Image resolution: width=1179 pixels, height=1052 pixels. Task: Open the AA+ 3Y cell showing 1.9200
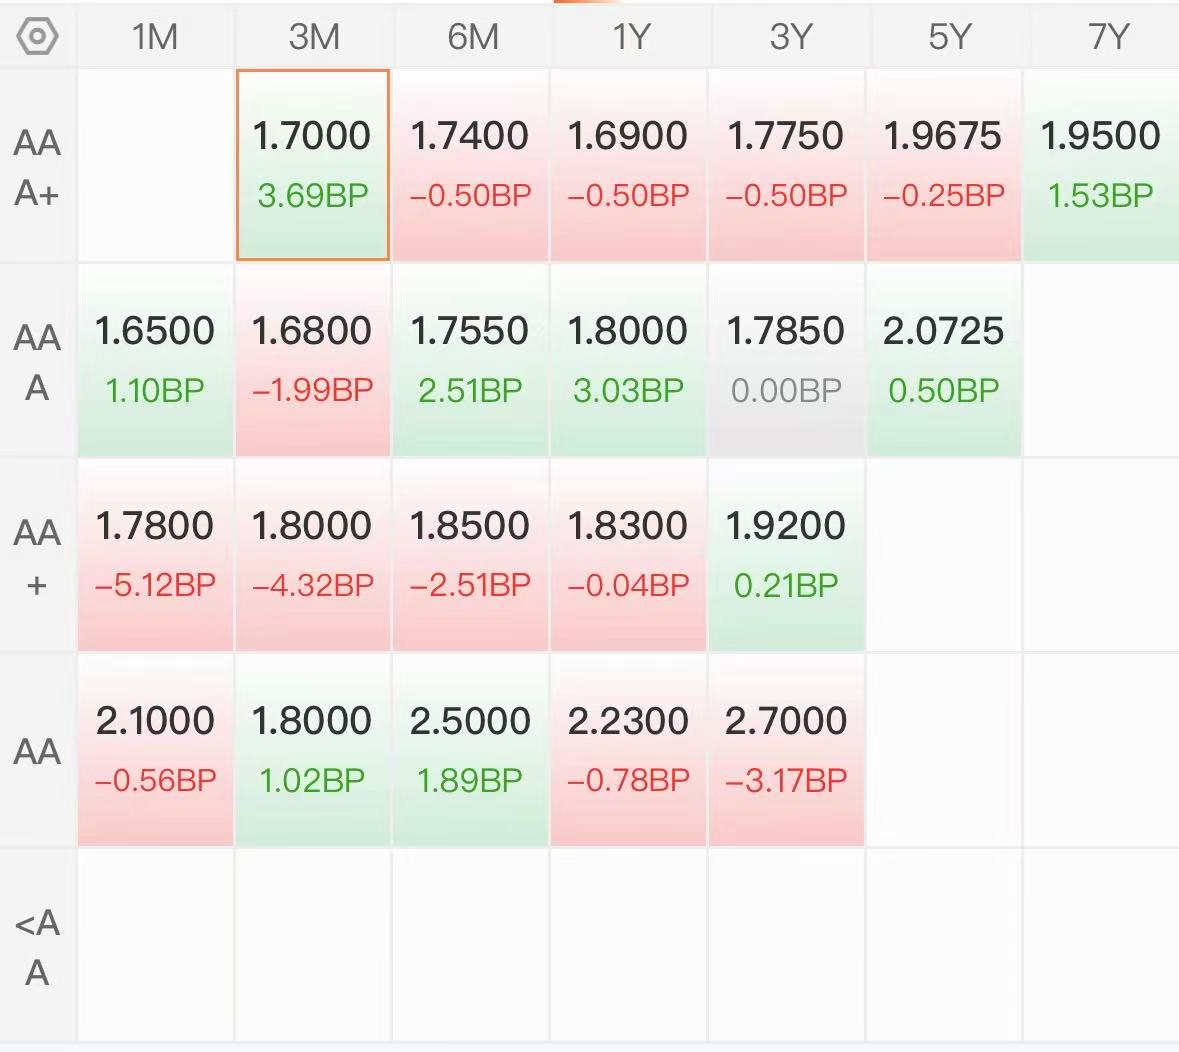(x=786, y=555)
